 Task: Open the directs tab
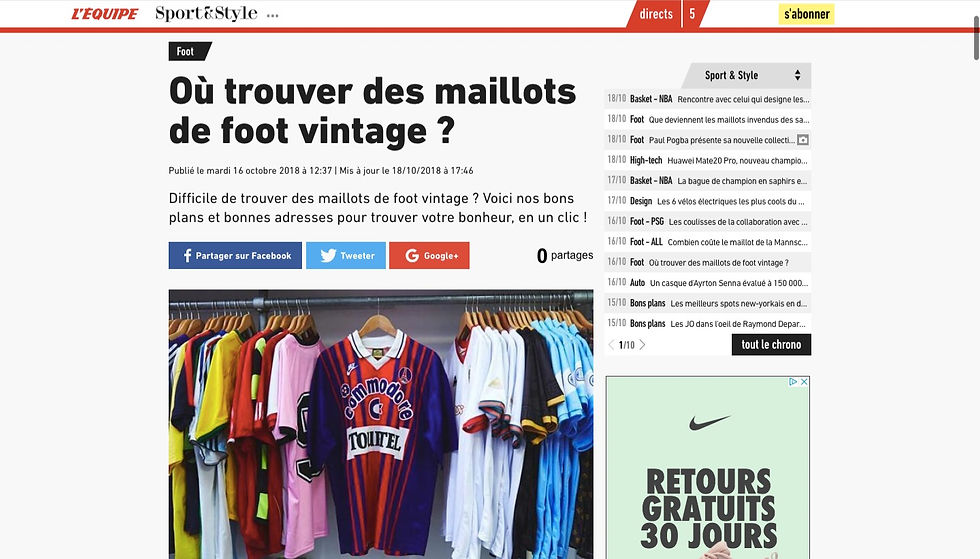656,14
